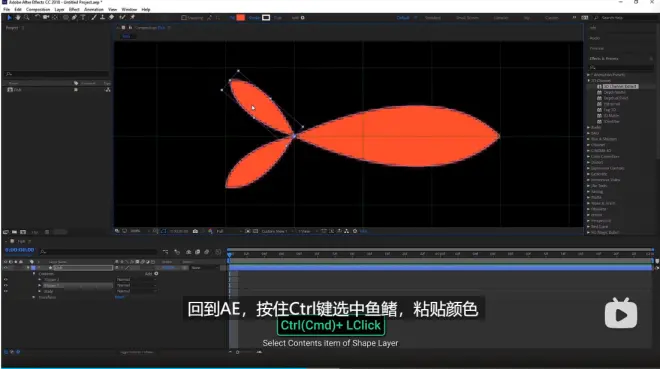Open the Effect menu
This screenshot has height=369, width=660.
point(74,9)
